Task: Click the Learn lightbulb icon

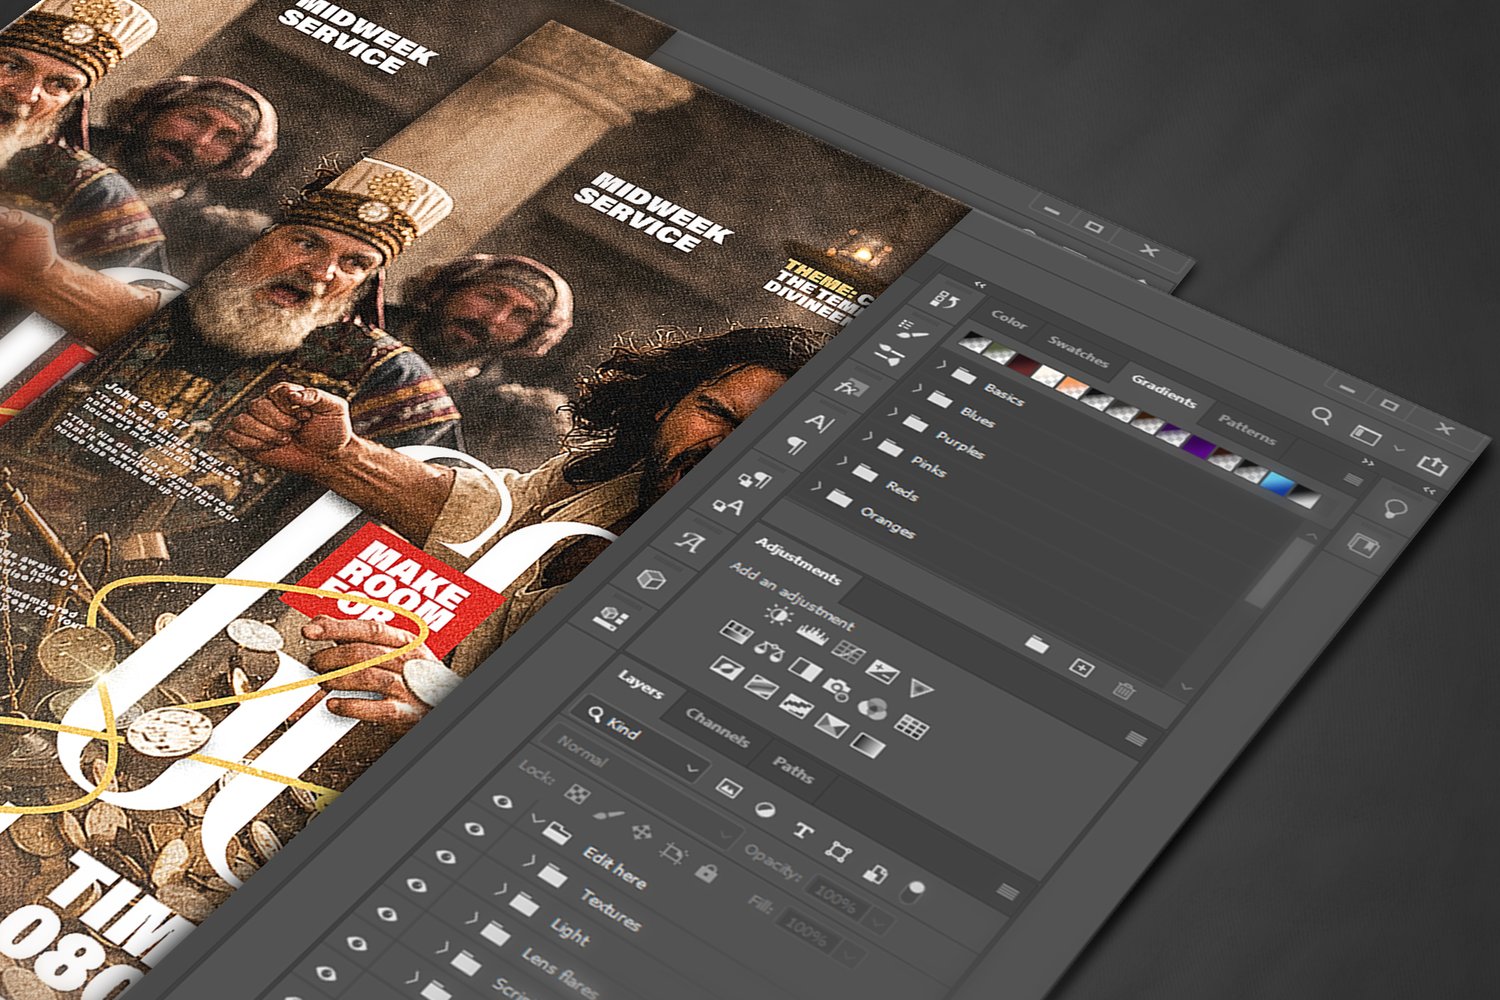Action: [x=1395, y=508]
